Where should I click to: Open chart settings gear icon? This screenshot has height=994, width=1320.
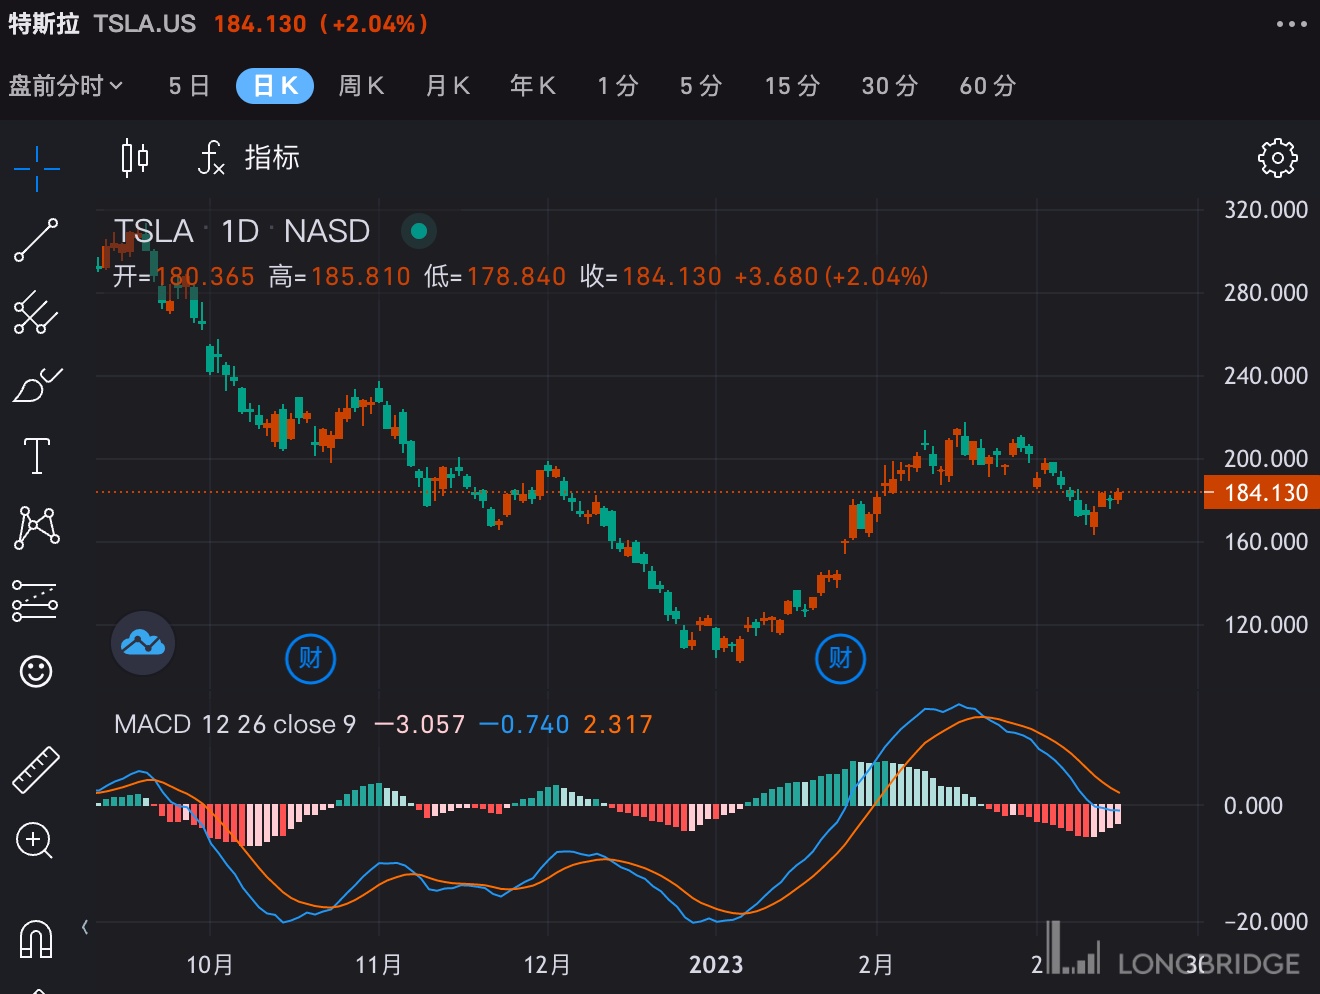(x=1277, y=158)
